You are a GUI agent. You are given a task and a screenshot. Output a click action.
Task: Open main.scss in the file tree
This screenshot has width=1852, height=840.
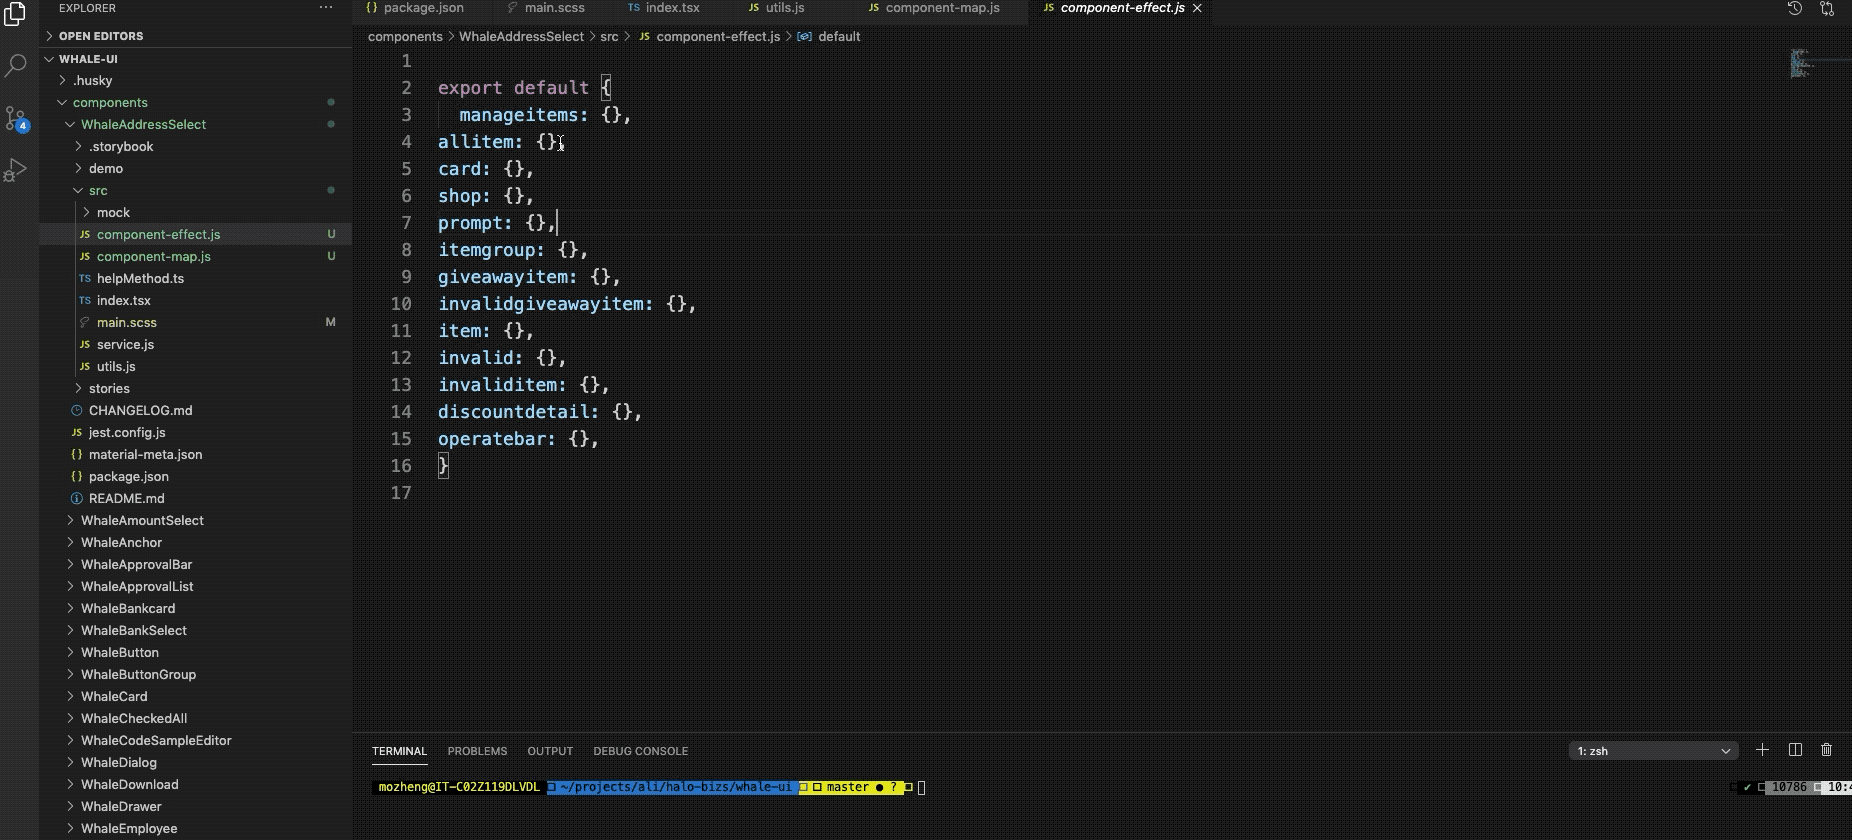195,323
